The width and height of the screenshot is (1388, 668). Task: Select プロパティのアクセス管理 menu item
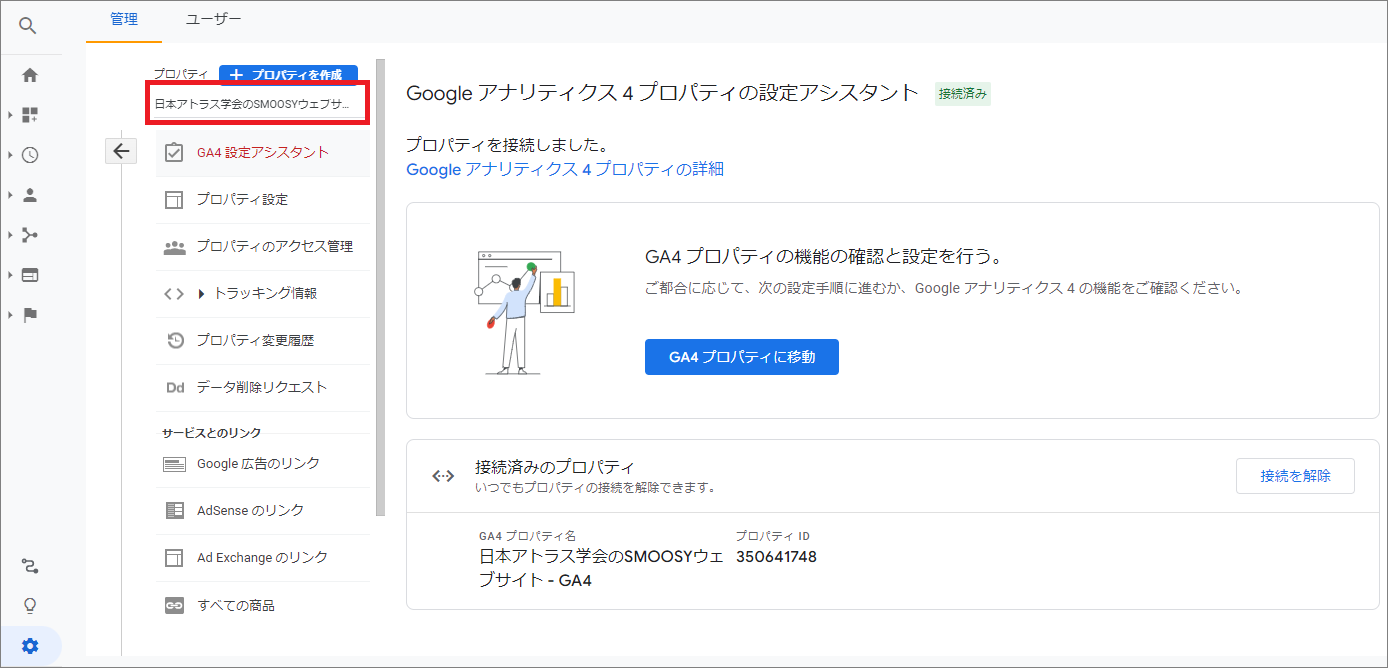point(263,247)
